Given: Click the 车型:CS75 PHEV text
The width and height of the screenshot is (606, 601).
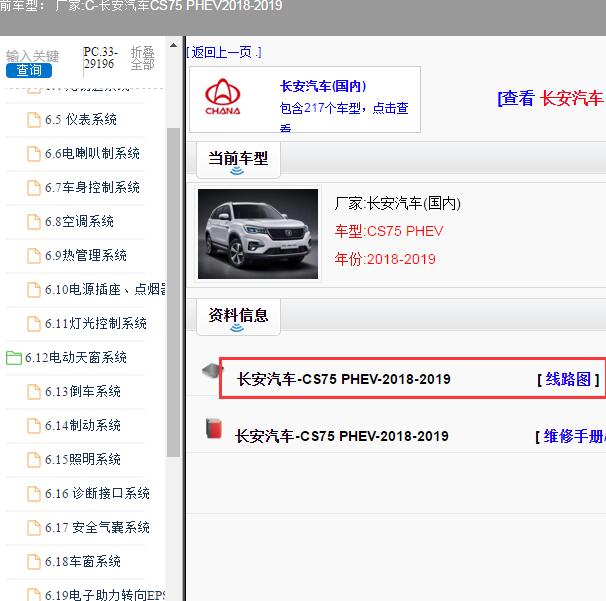Looking at the screenshot, I should [x=389, y=231].
